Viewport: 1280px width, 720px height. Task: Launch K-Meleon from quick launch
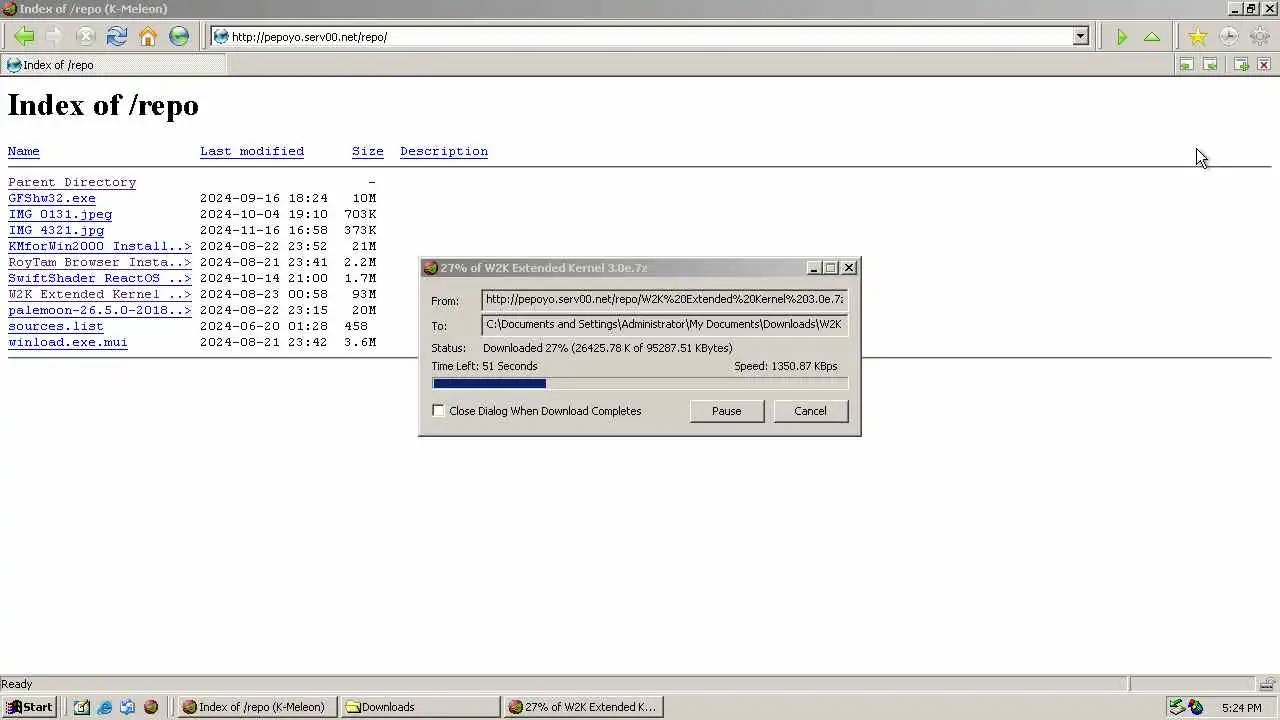click(x=151, y=707)
